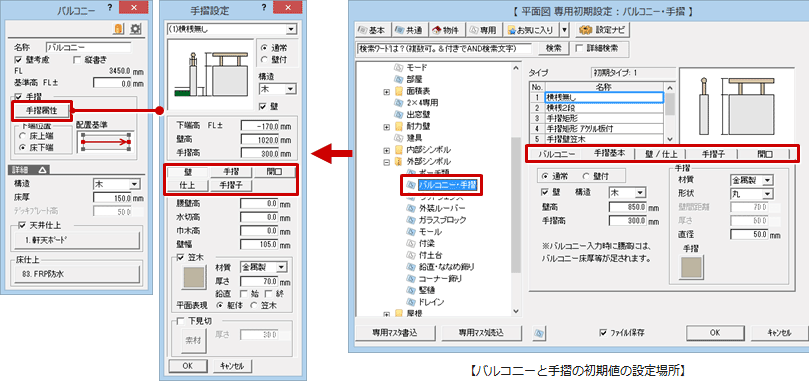The image size is (809, 388).
Task: Open the 形状 丸 dropdown
Action: [752, 194]
